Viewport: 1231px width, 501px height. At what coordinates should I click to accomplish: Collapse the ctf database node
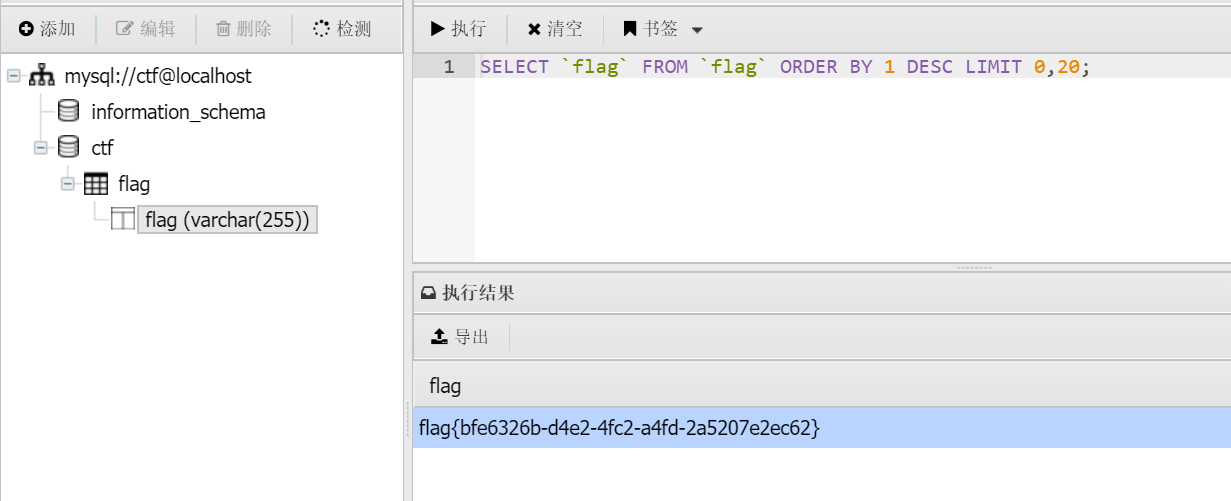(x=40, y=148)
